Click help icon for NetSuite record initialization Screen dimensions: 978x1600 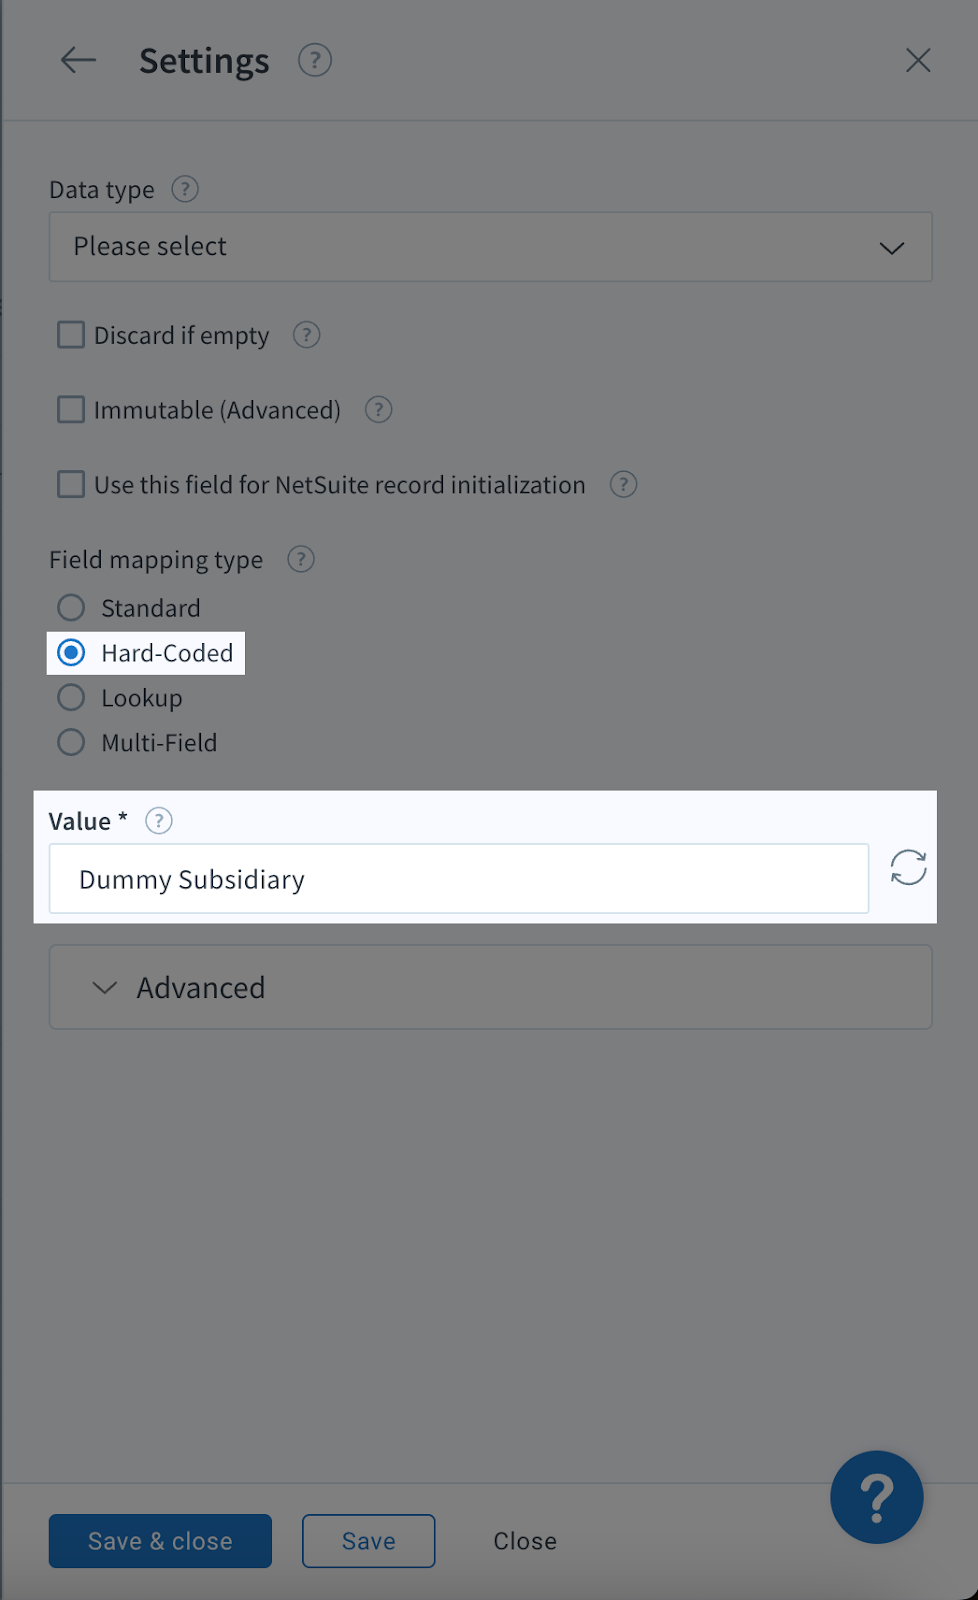coord(623,484)
